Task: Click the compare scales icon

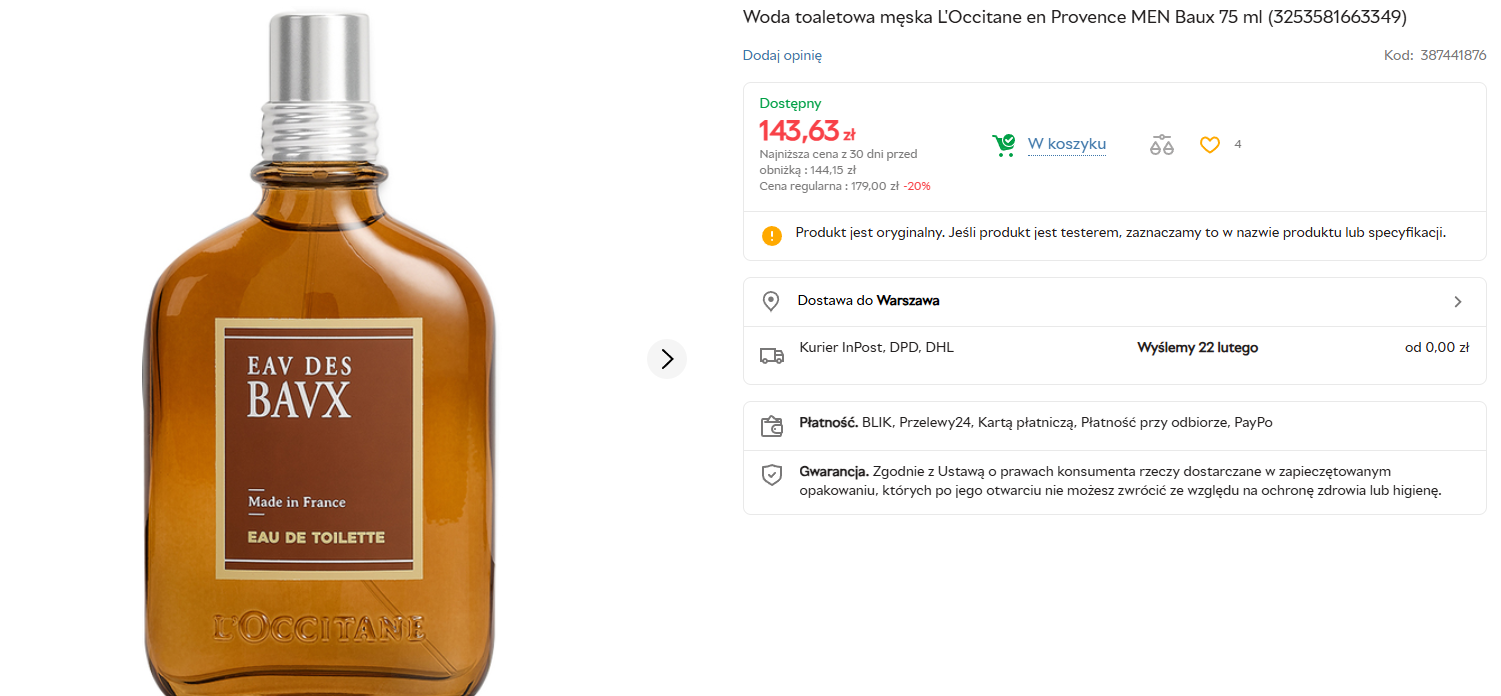Action: [x=1161, y=145]
